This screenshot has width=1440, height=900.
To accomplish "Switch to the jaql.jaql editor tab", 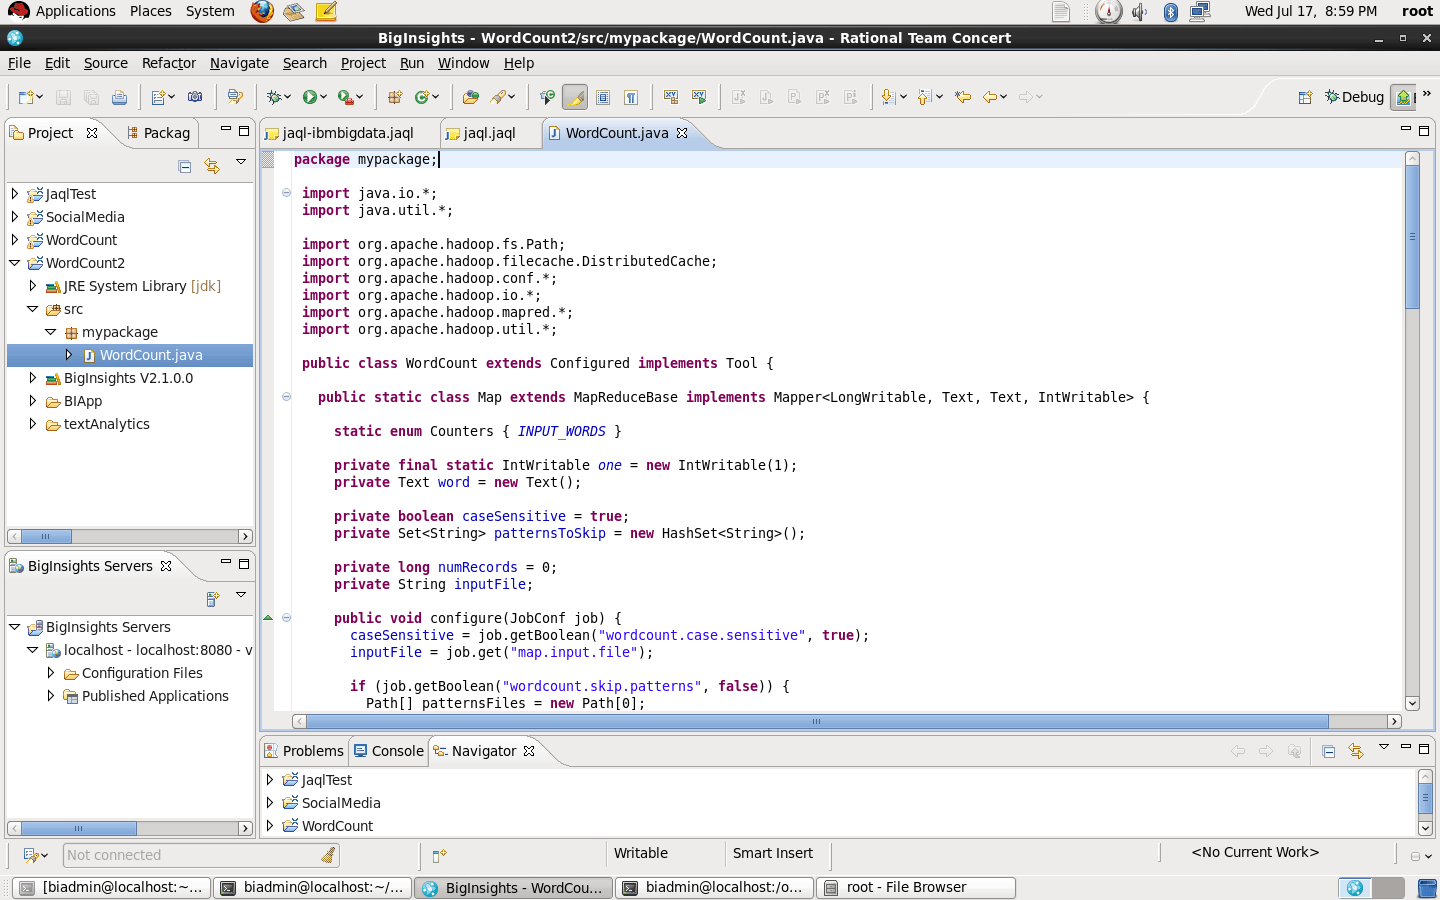I will coord(489,133).
